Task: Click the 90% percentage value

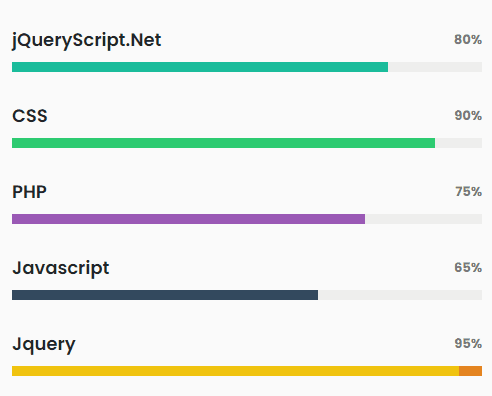Action: (468, 115)
